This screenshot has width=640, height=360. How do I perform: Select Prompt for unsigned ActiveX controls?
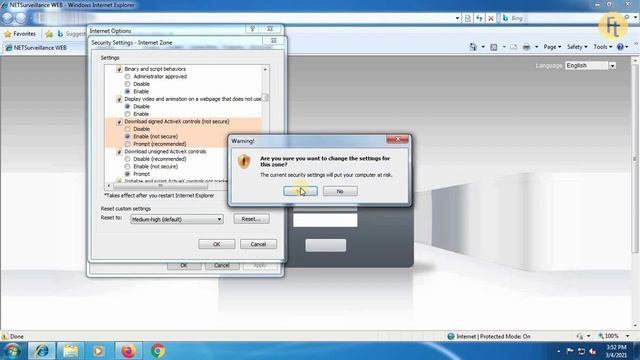(x=127, y=174)
